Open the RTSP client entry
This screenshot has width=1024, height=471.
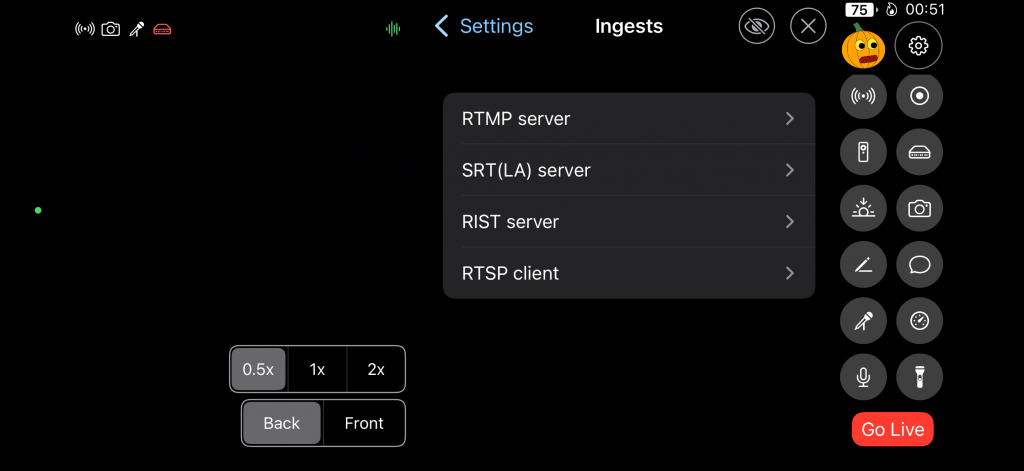pos(628,273)
